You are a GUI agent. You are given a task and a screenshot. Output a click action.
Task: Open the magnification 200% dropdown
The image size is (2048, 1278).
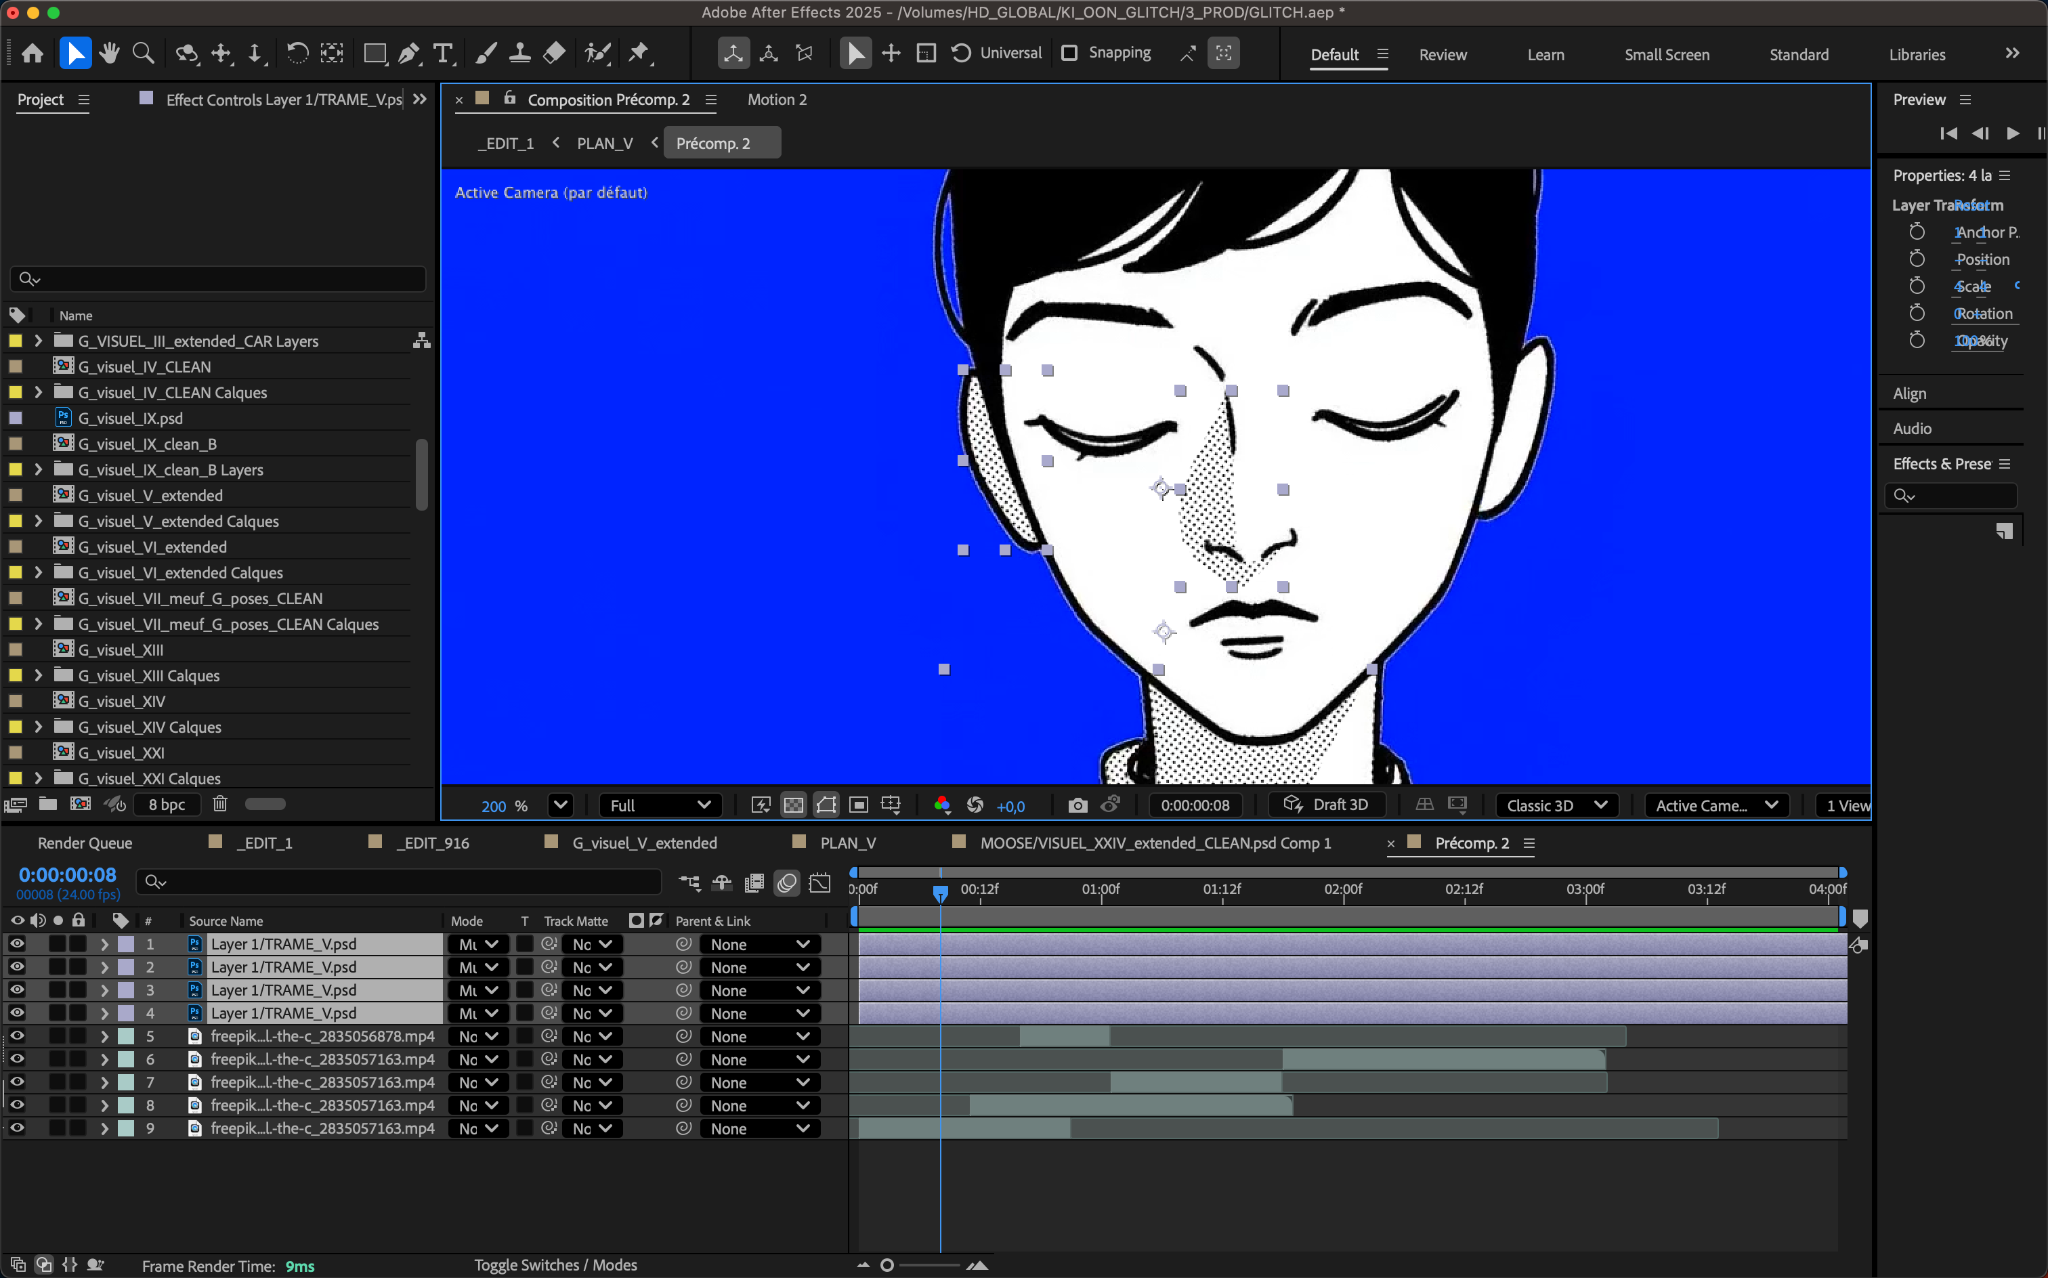click(560, 805)
